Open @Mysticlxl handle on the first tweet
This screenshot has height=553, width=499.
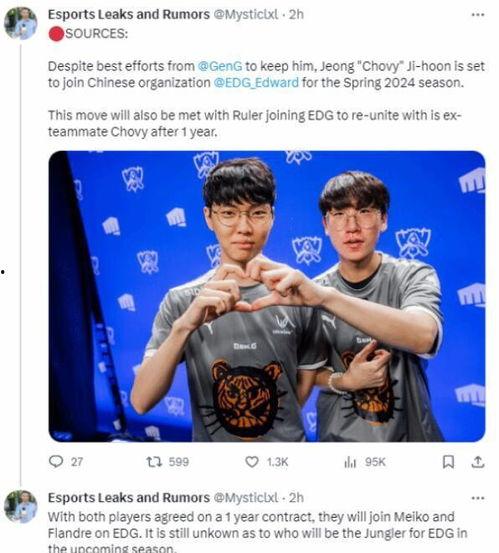pos(246,14)
